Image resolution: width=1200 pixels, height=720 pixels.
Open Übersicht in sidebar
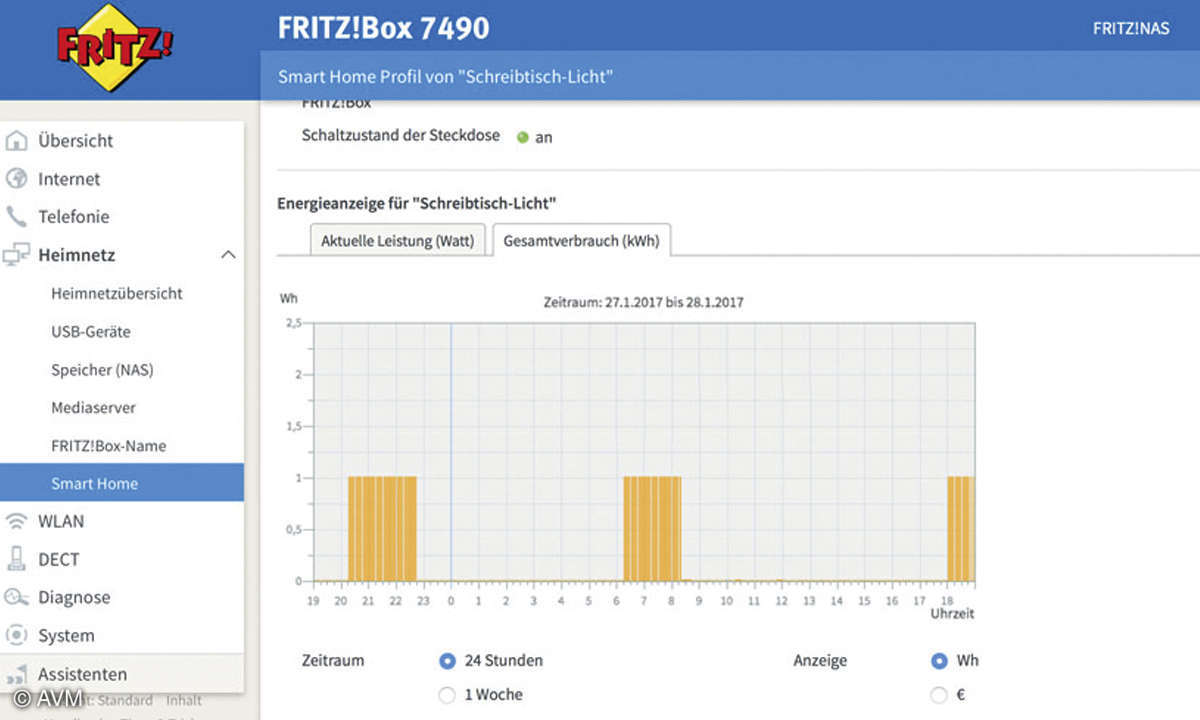point(76,141)
